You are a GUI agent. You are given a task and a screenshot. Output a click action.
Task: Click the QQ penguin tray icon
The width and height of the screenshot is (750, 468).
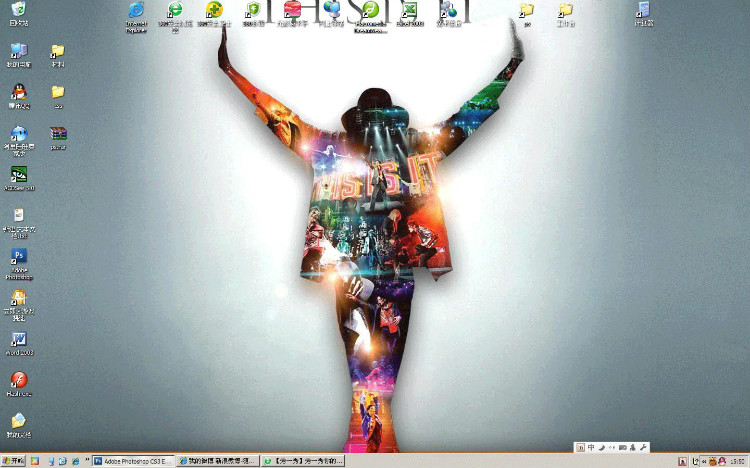tap(722, 461)
